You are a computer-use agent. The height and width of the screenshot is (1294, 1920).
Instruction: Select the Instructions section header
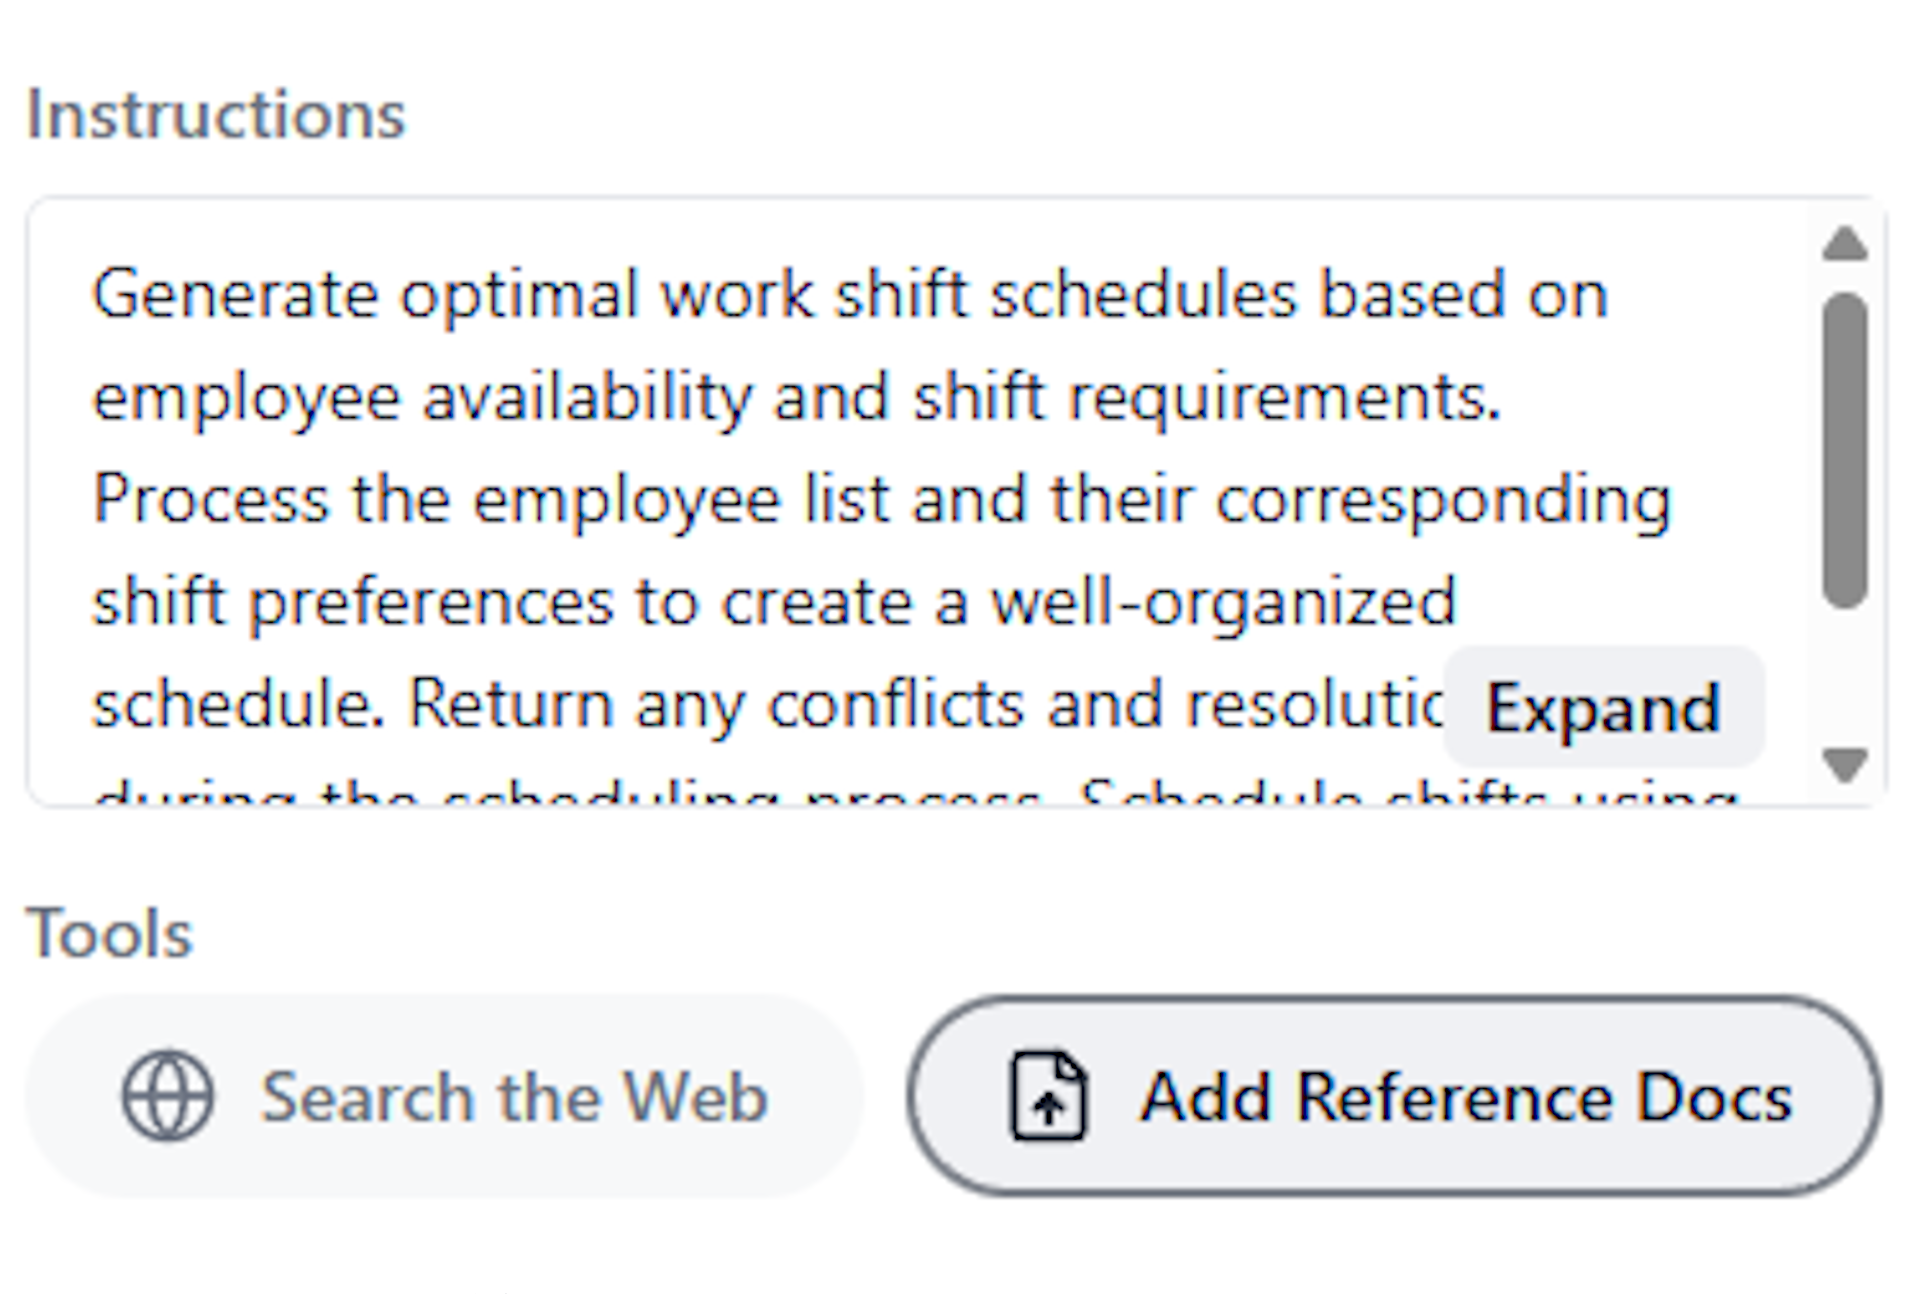click(216, 113)
